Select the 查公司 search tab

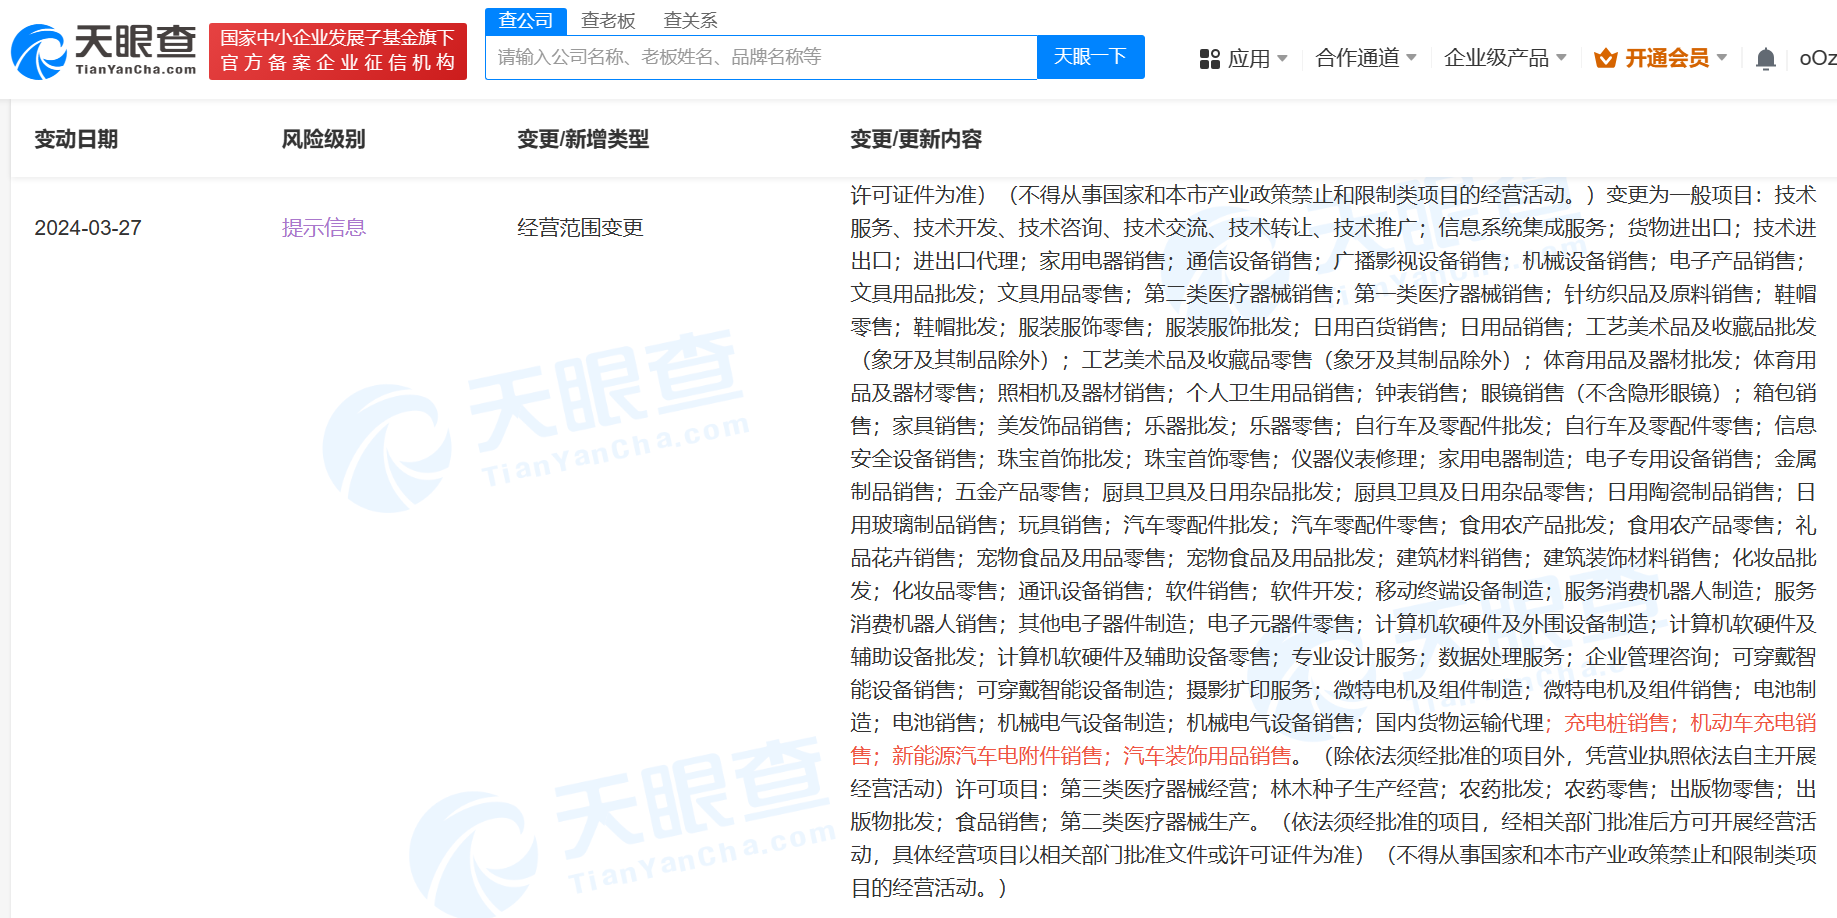pyautogui.click(x=526, y=20)
